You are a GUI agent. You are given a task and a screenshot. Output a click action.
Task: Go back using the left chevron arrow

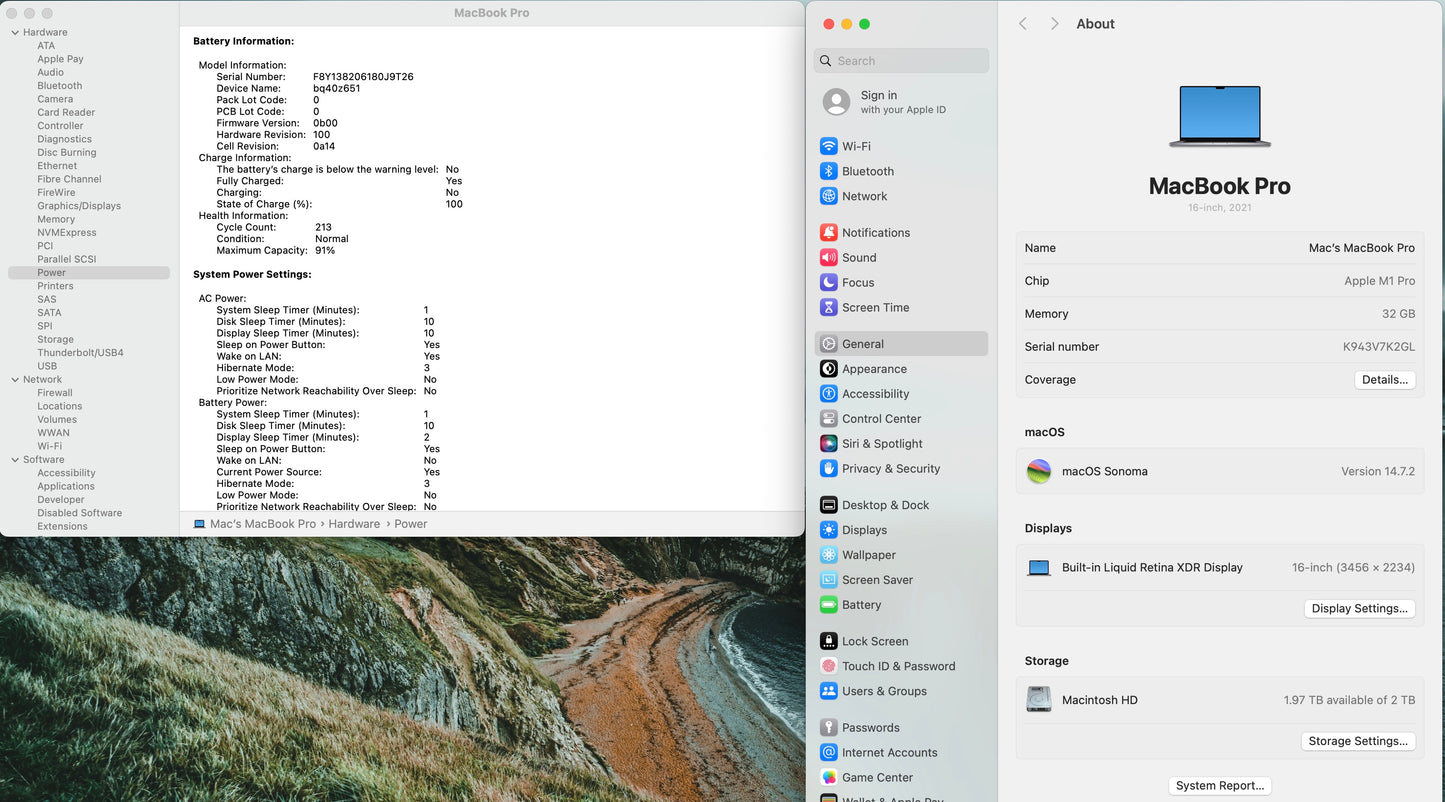pyautogui.click(x=1023, y=24)
